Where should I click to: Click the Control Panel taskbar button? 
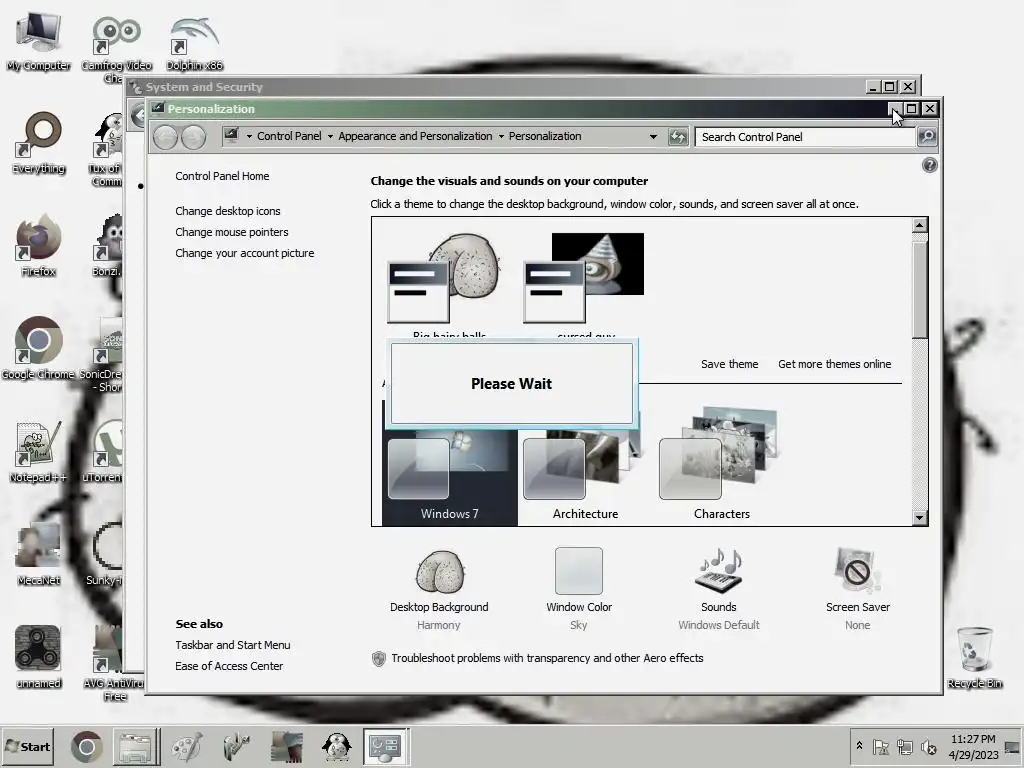click(x=385, y=746)
